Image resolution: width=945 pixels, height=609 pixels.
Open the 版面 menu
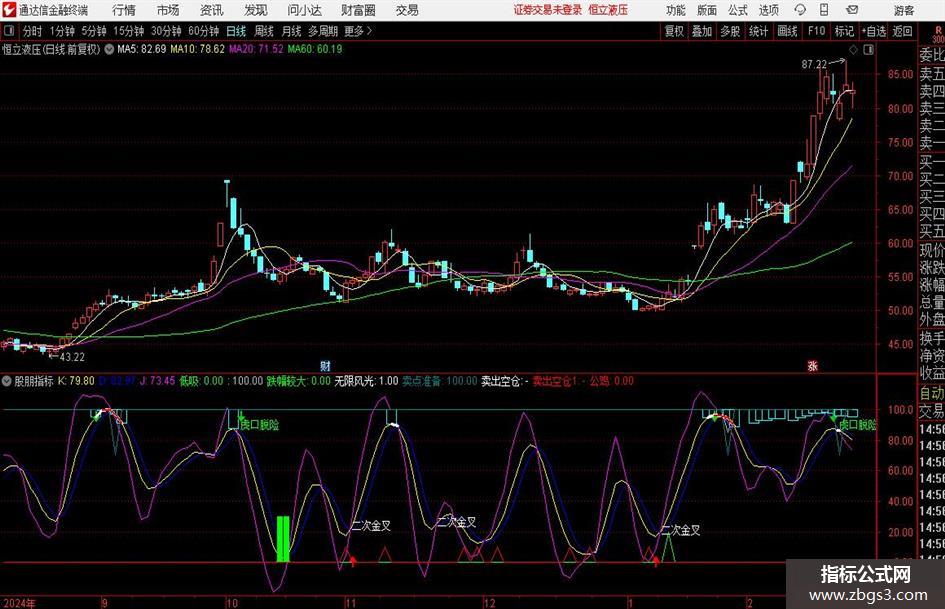point(707,10)
